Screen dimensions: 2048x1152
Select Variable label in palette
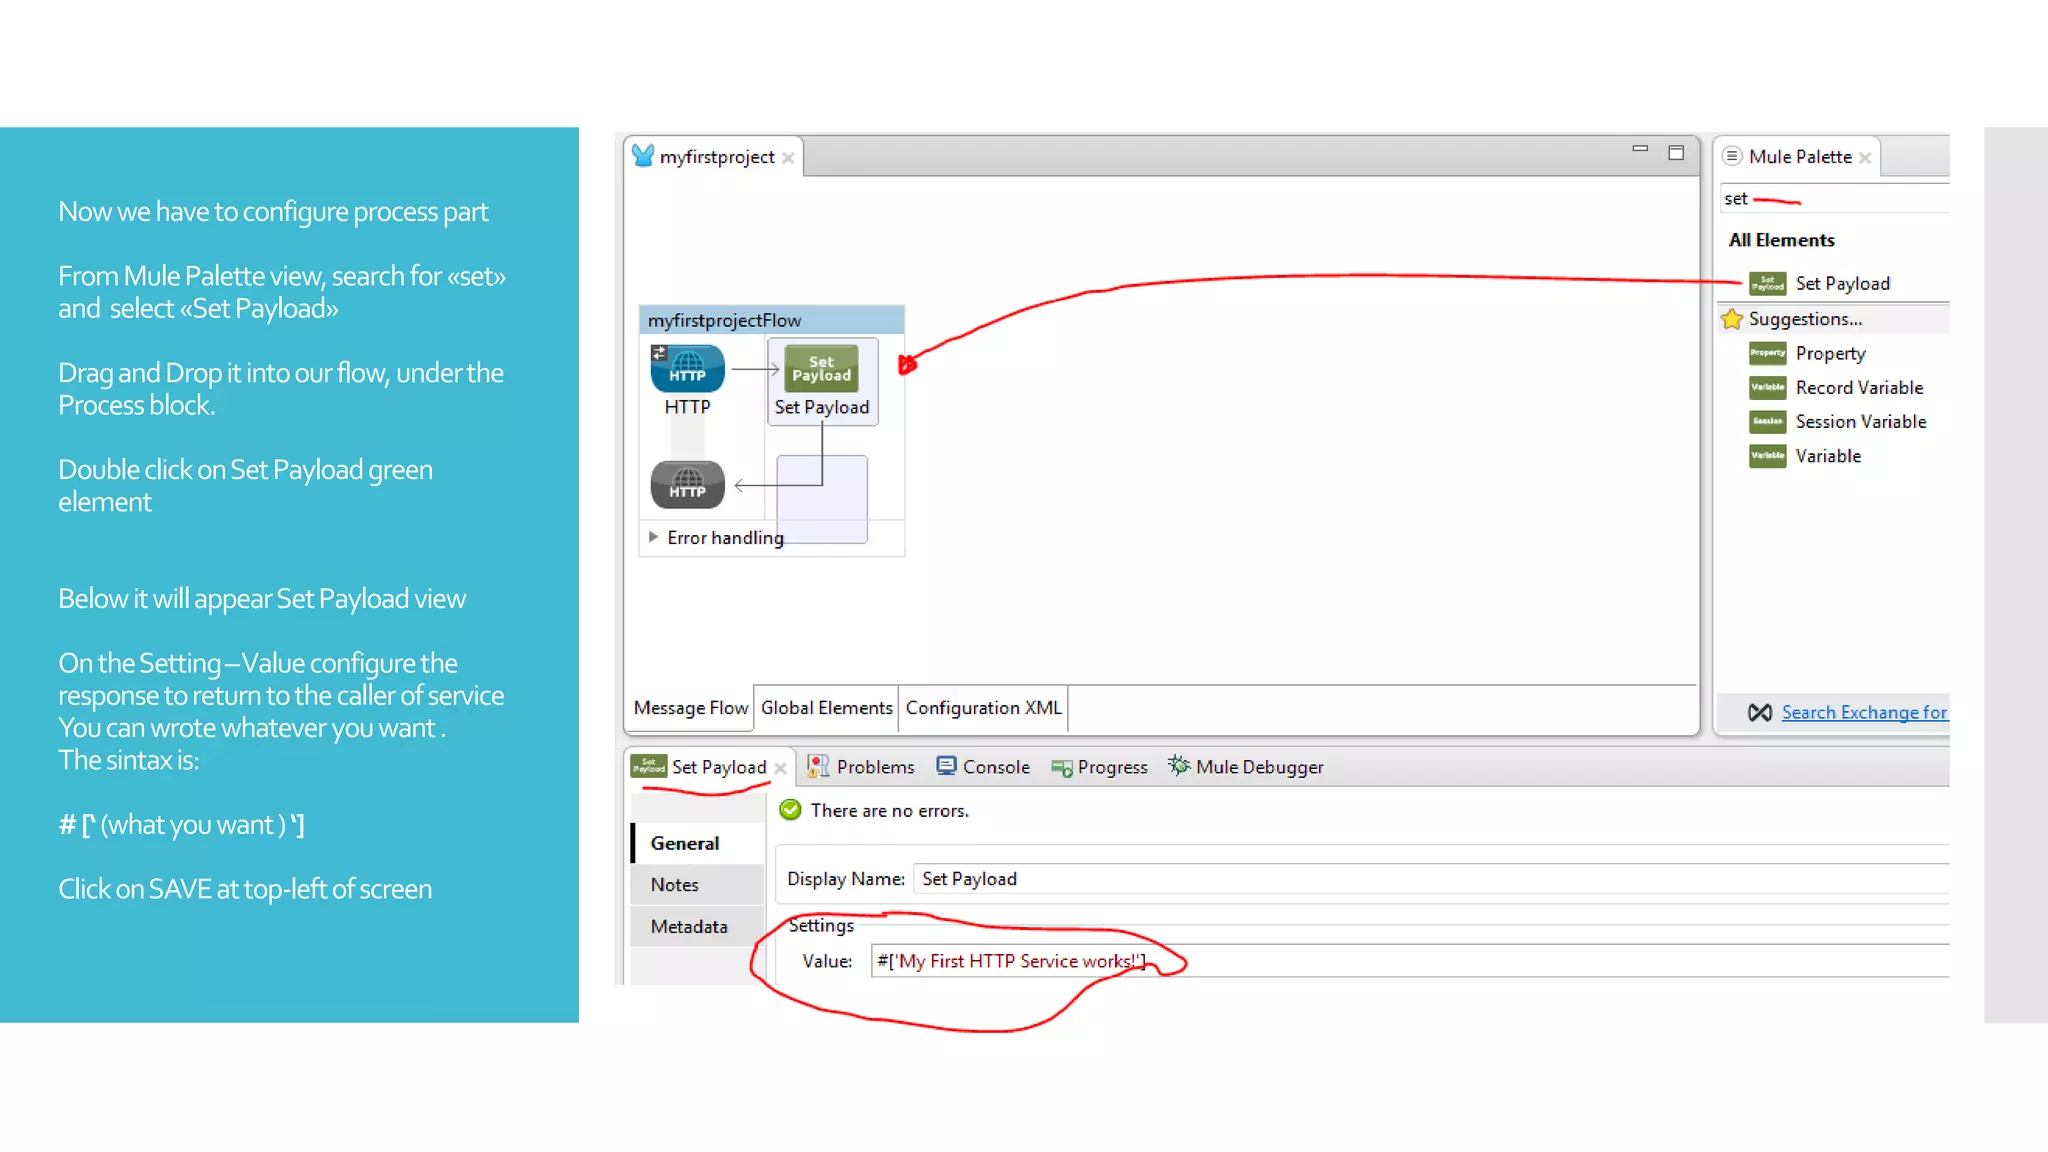1828,456
